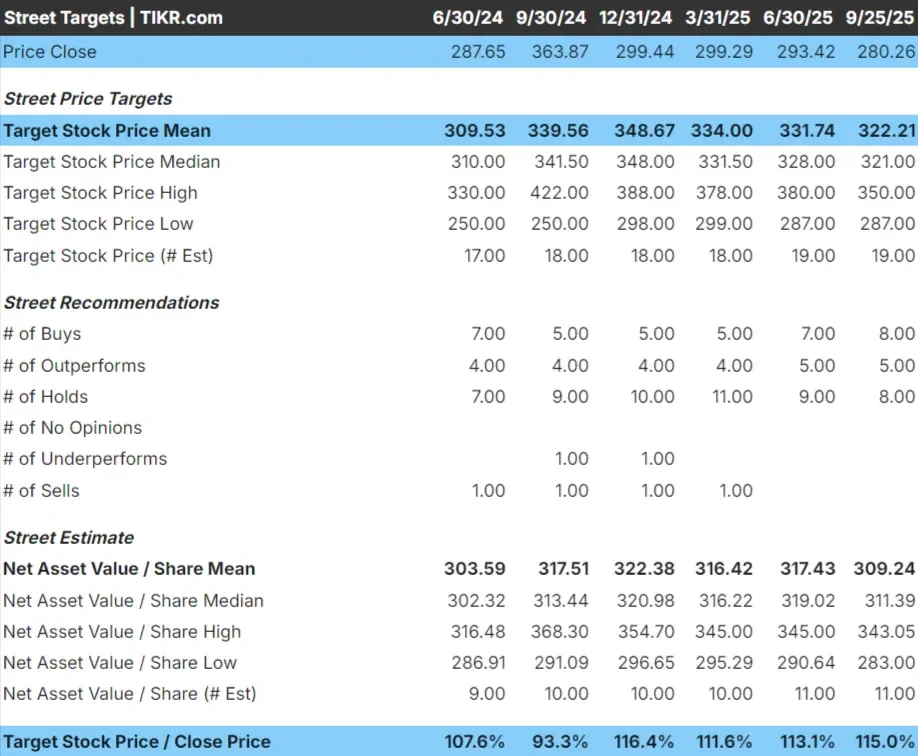Click the 'Net Asset Value / Share High' label

[x=122, y=632]
